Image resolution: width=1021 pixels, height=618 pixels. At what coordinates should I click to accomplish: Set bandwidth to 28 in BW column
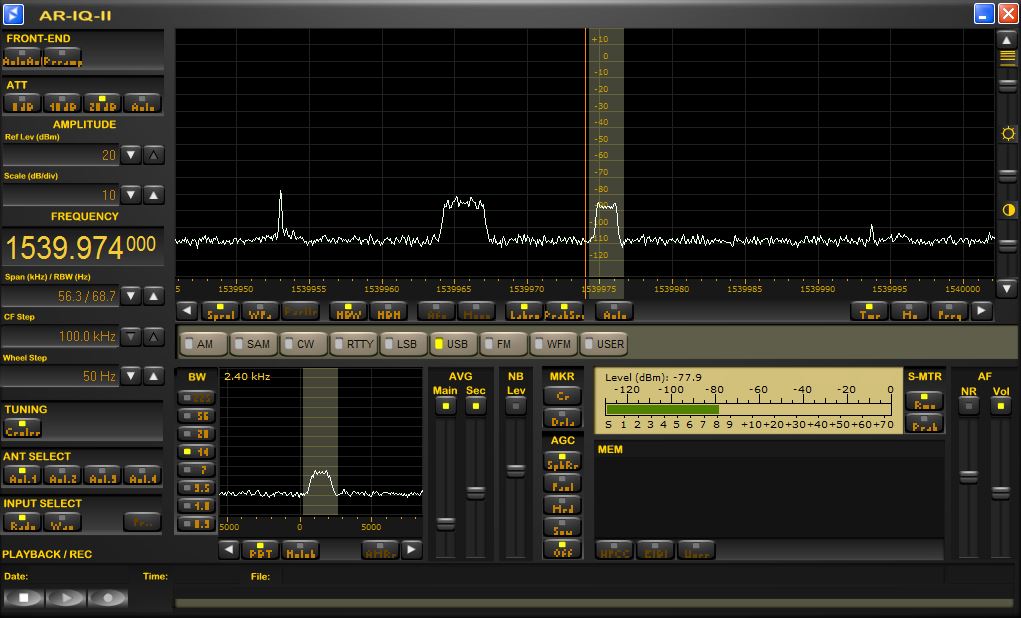[196, 434]
